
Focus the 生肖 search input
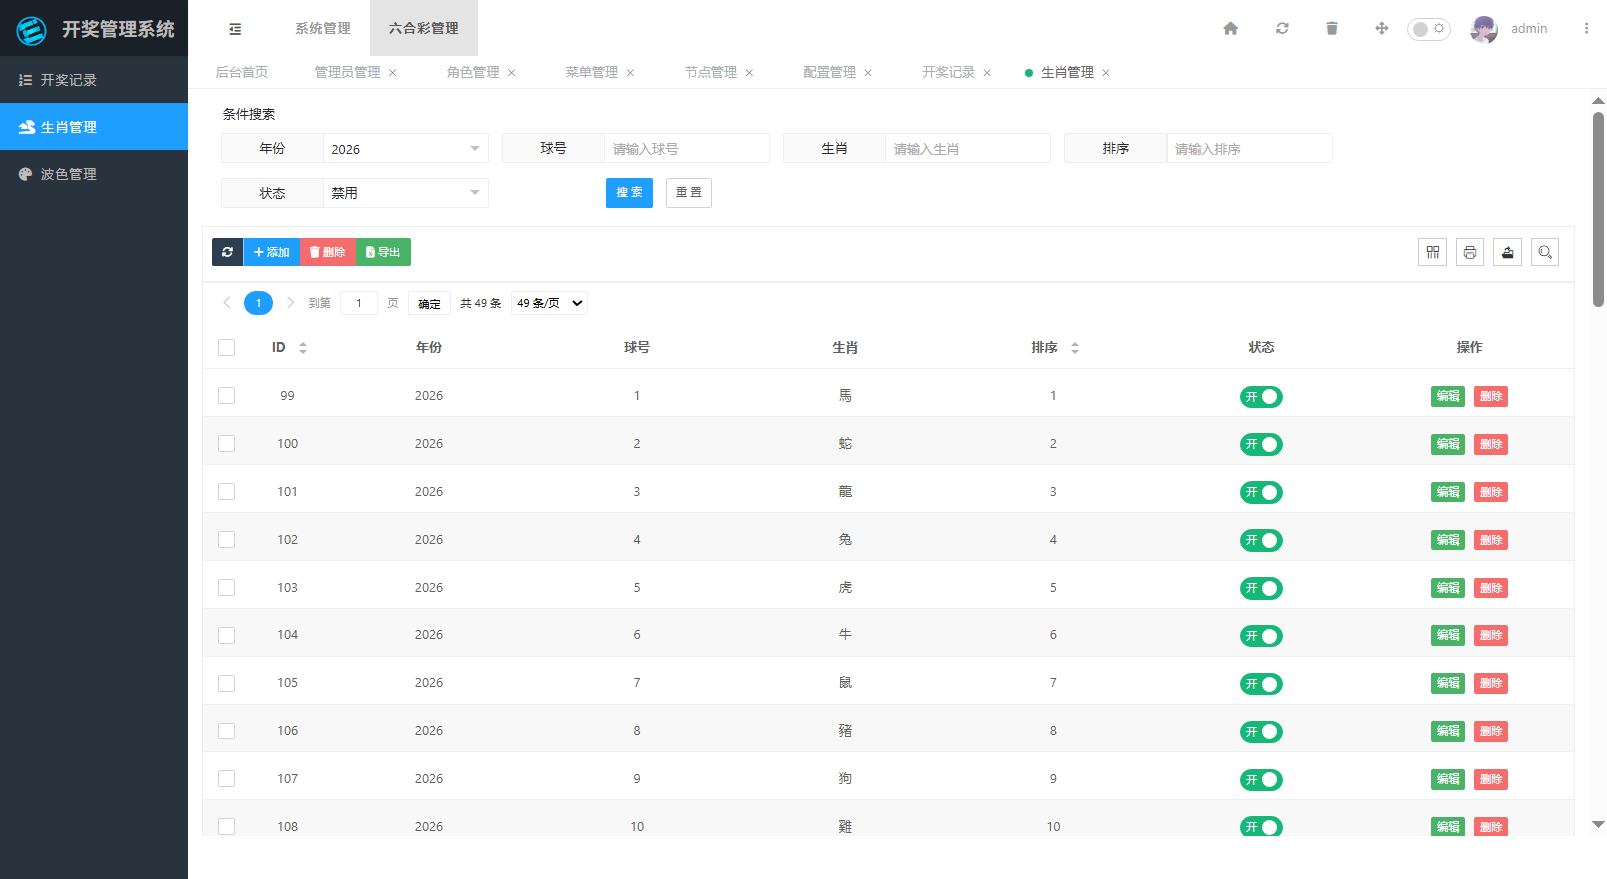tap(968, 149)
